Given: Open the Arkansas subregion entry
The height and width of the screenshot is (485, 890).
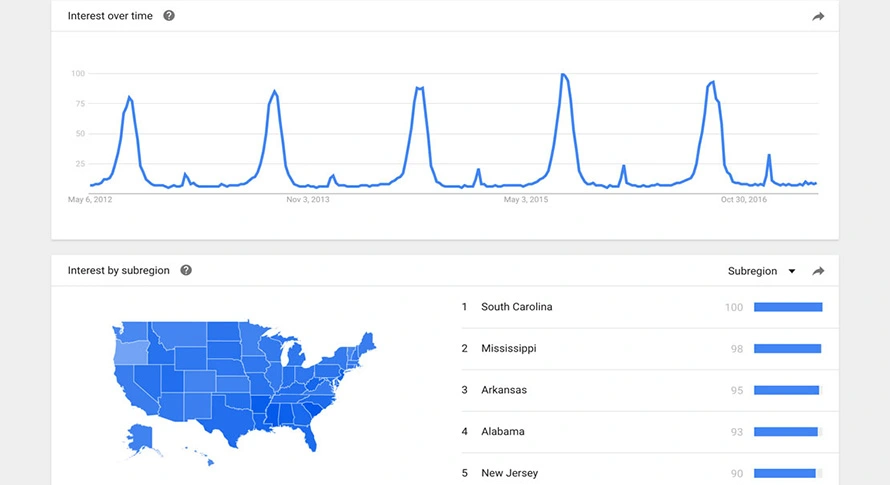Looking at the screenshot, I should point(503,390).
